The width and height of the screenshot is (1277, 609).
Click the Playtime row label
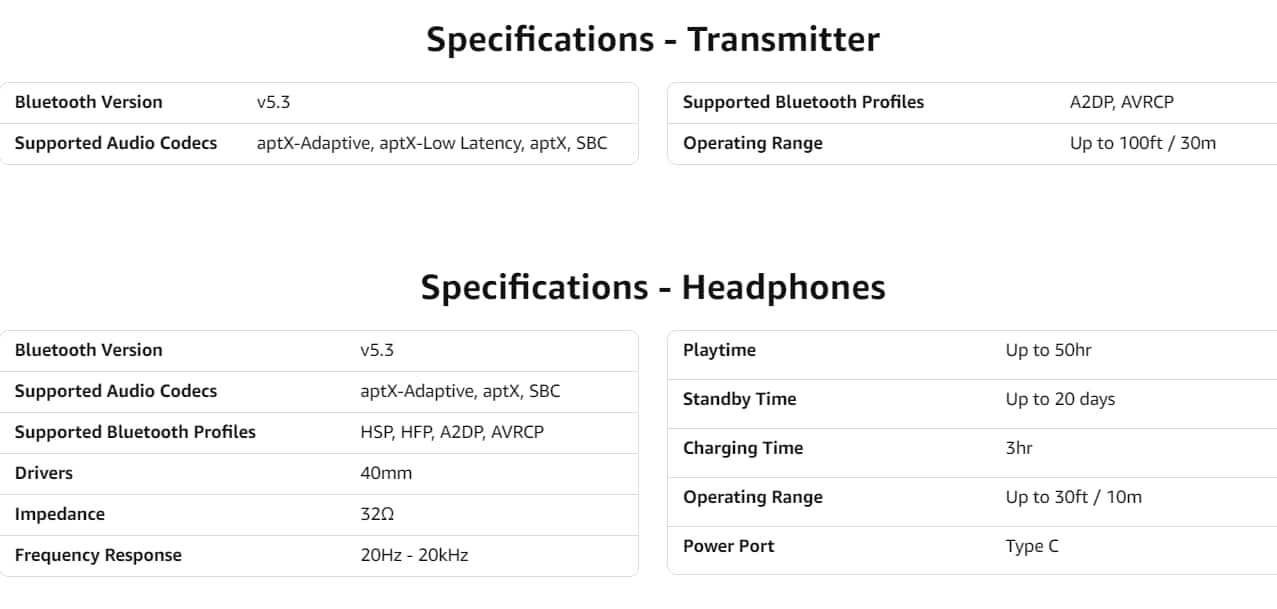719,350
